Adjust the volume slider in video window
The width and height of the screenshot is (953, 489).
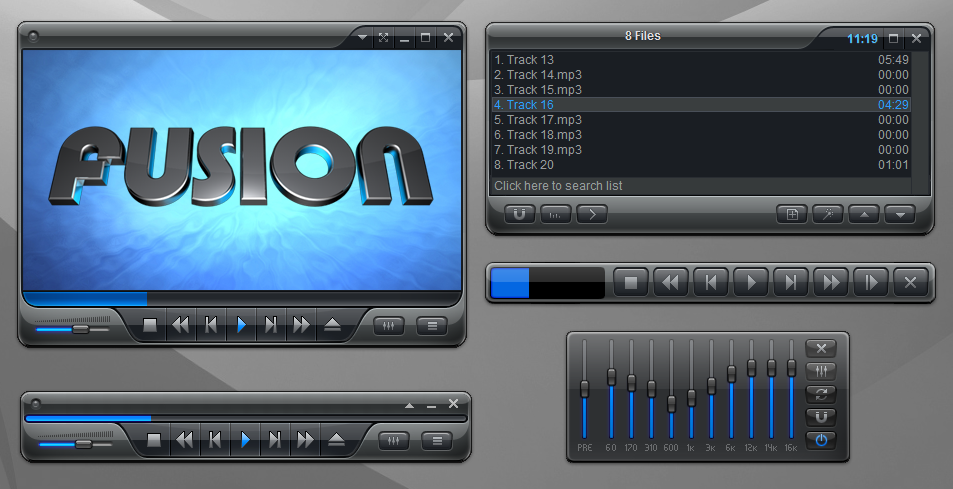[80, 329]
